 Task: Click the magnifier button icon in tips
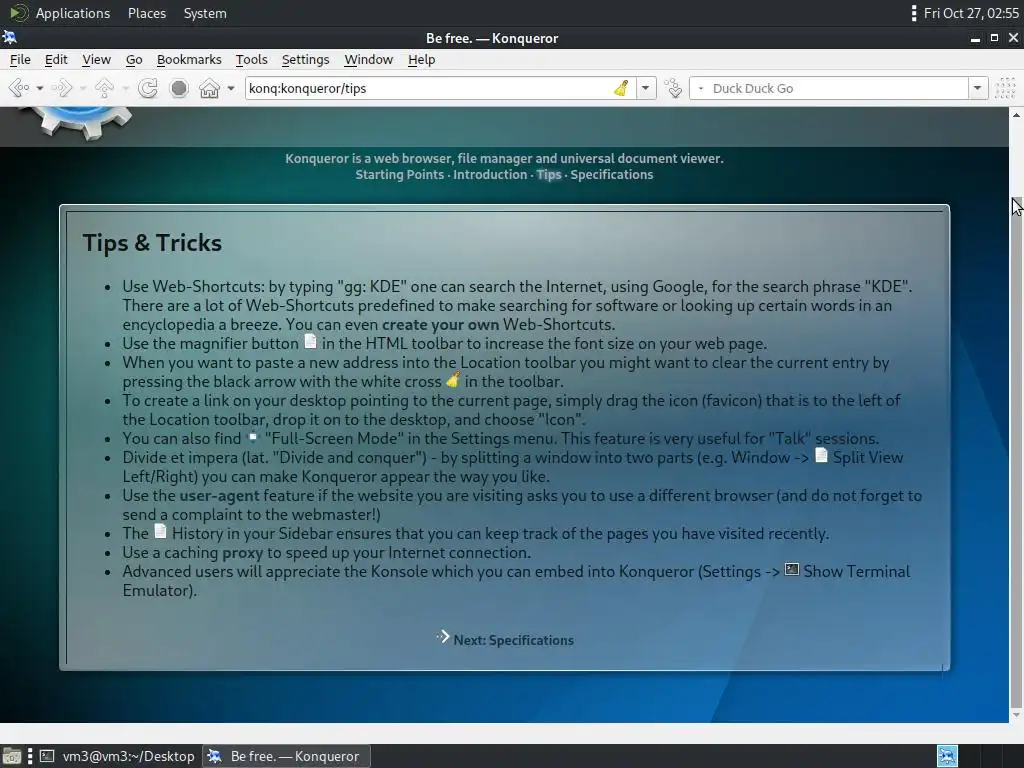pos(310,342)
